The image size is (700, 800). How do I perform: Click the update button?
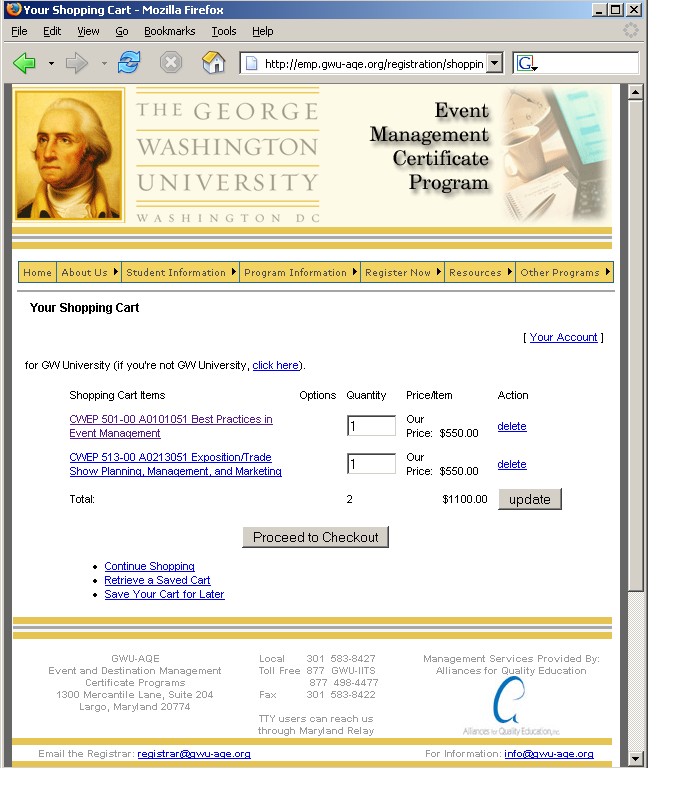click(530, 499)
